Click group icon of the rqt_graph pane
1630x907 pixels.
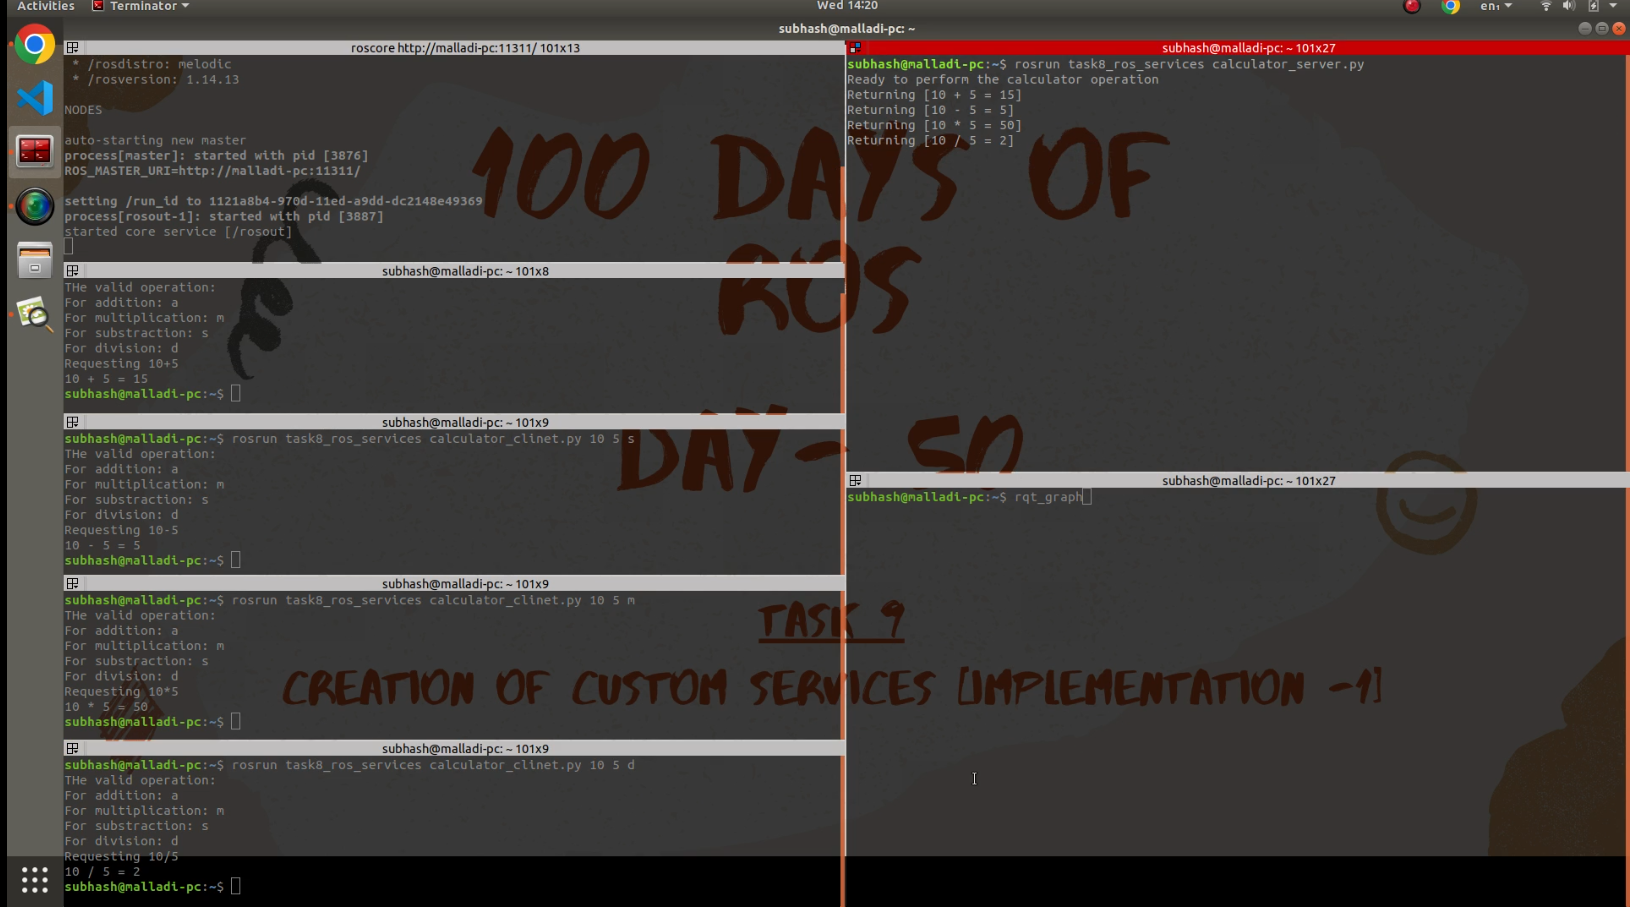(x=855, y=481)
